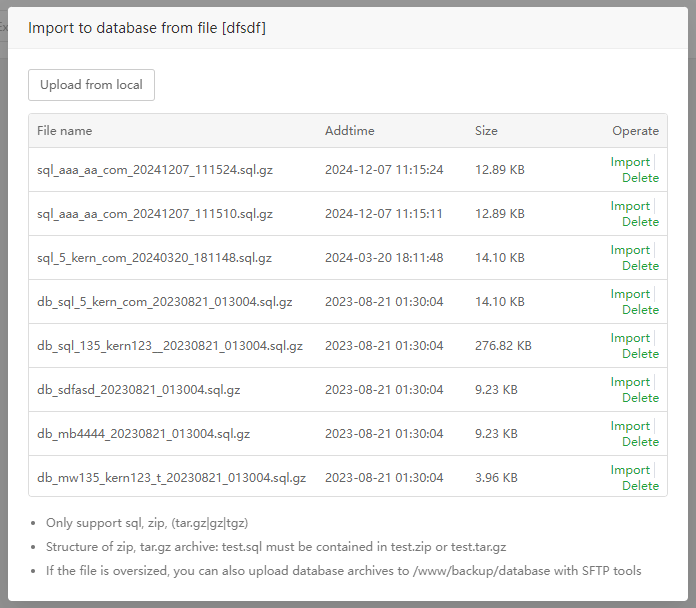Click the Addtime column header
Viewport: 696px width, 608px height.
(x=349, y=131)
